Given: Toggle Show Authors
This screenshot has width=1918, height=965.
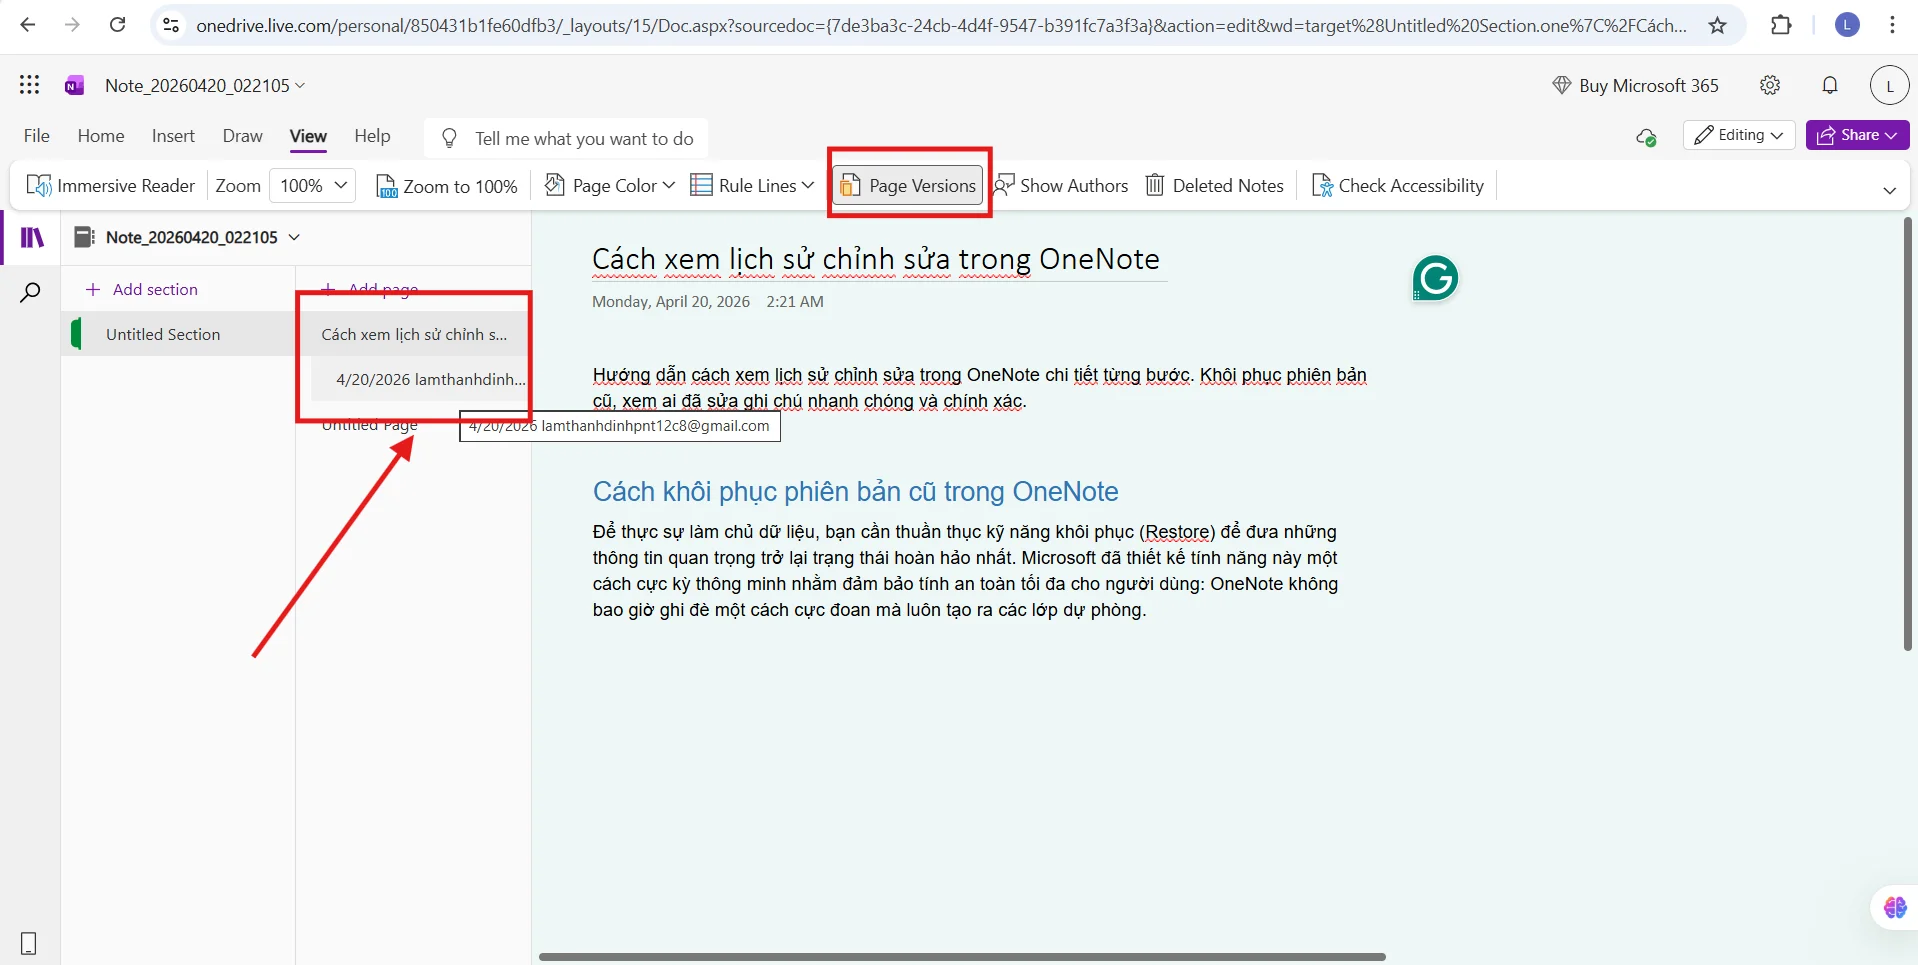Looking at the screenshot, I should point(1061,186).
